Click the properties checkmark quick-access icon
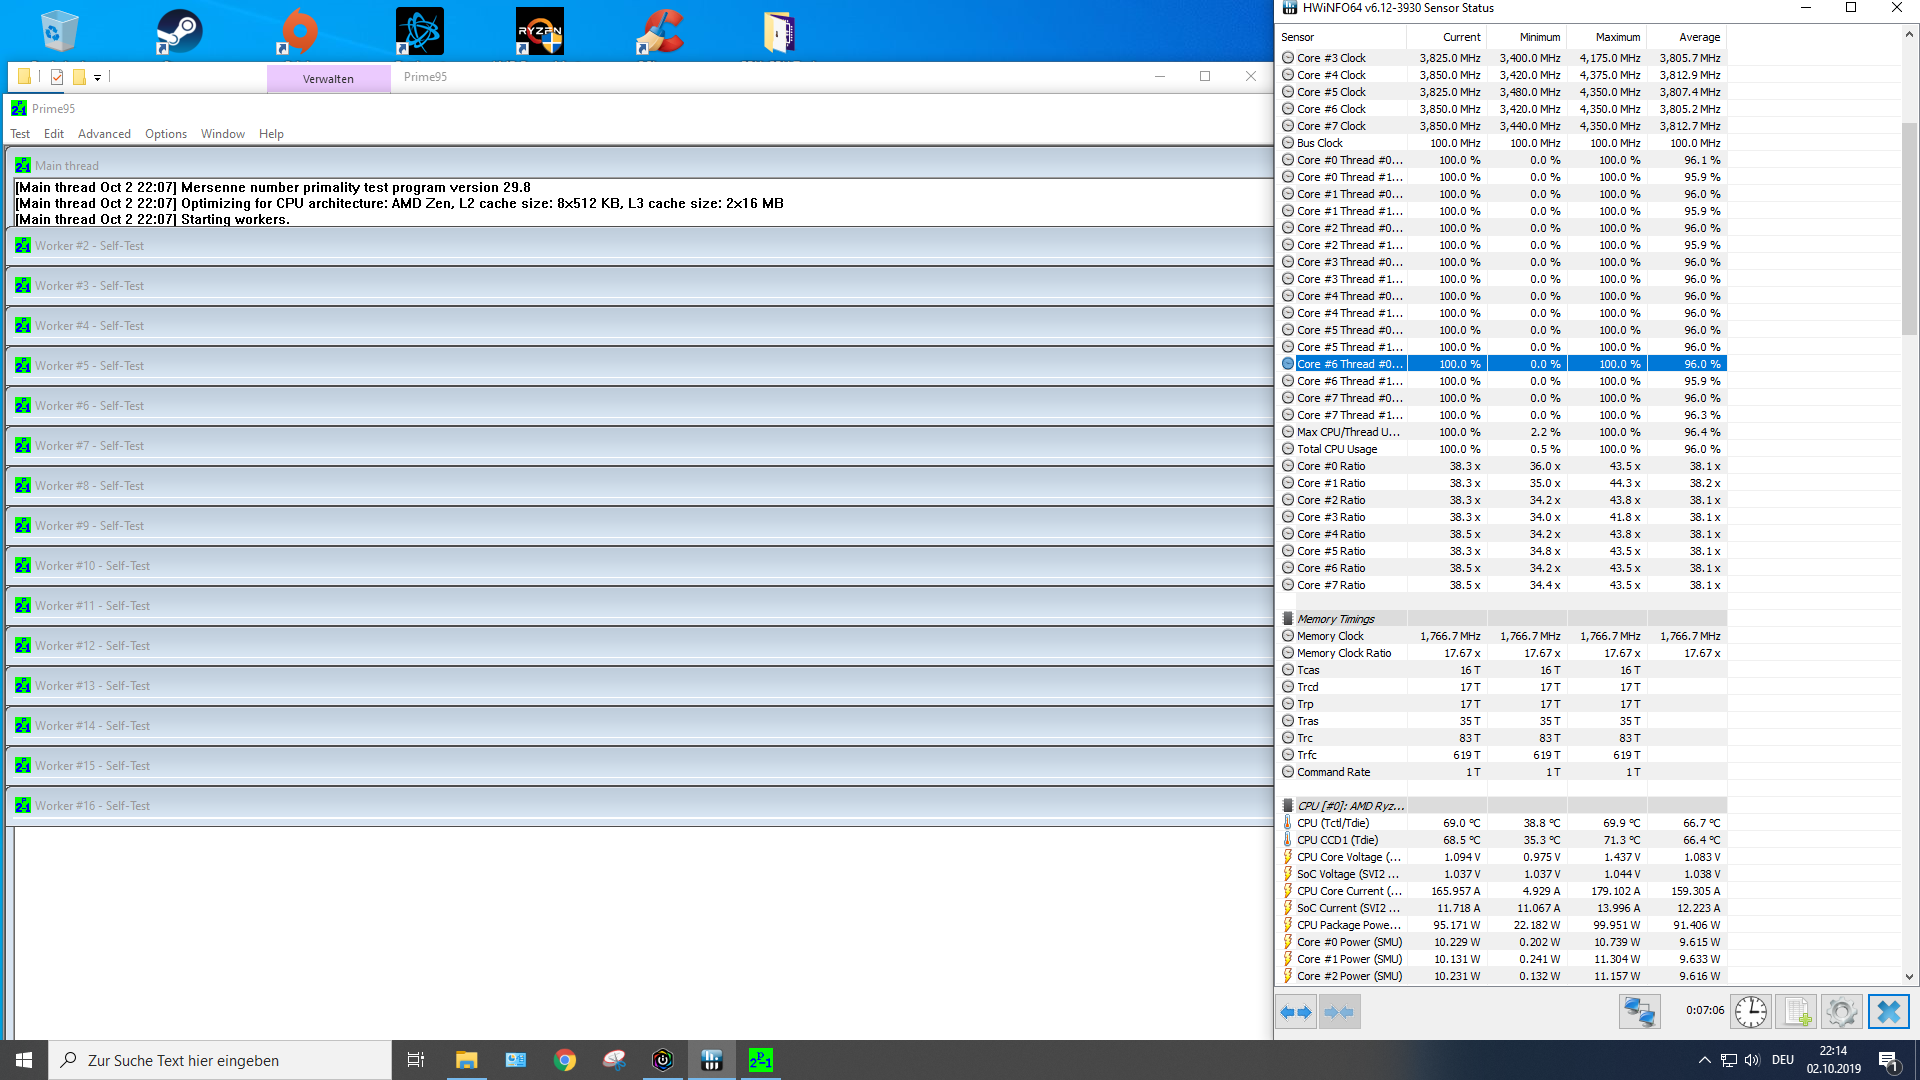This screenshot has width=1920, height=1080. coord(57,77)
